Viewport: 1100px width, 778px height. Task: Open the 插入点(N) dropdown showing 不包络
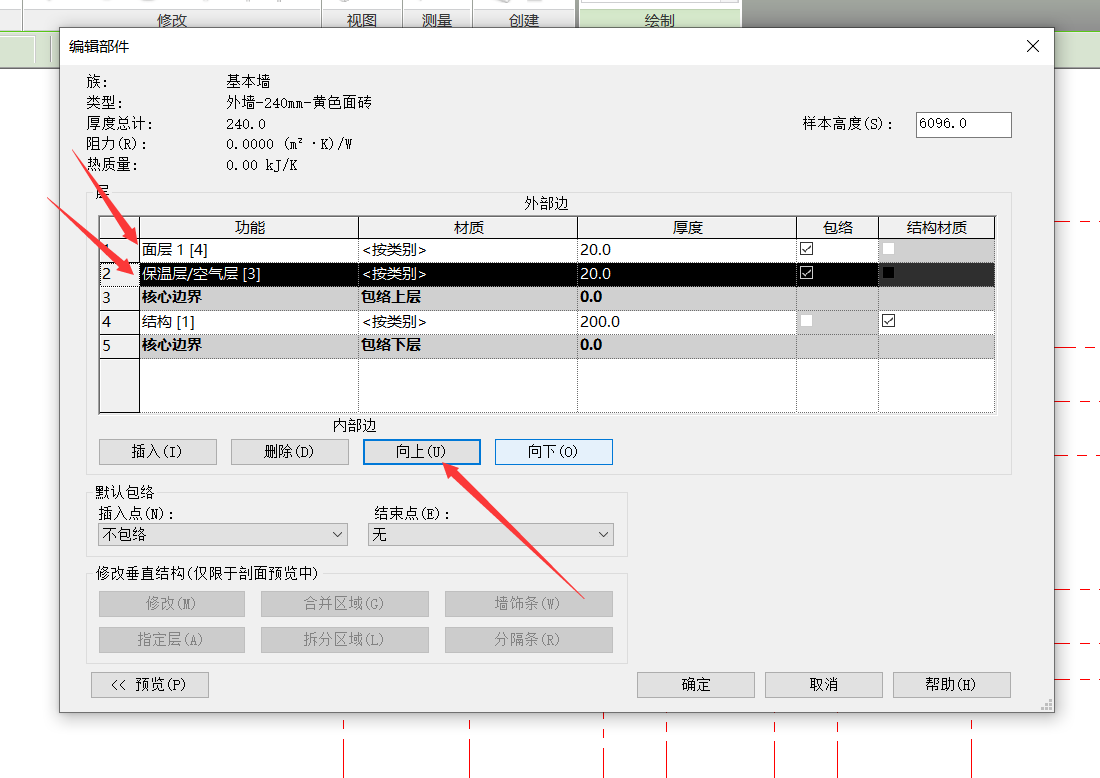(x=222, y=535)
